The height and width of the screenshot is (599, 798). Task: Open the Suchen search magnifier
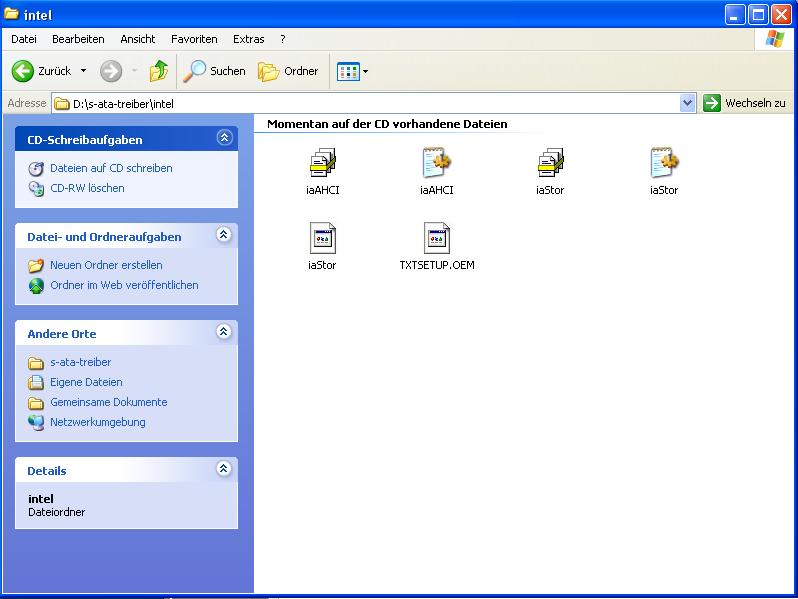tap(194, 71)
